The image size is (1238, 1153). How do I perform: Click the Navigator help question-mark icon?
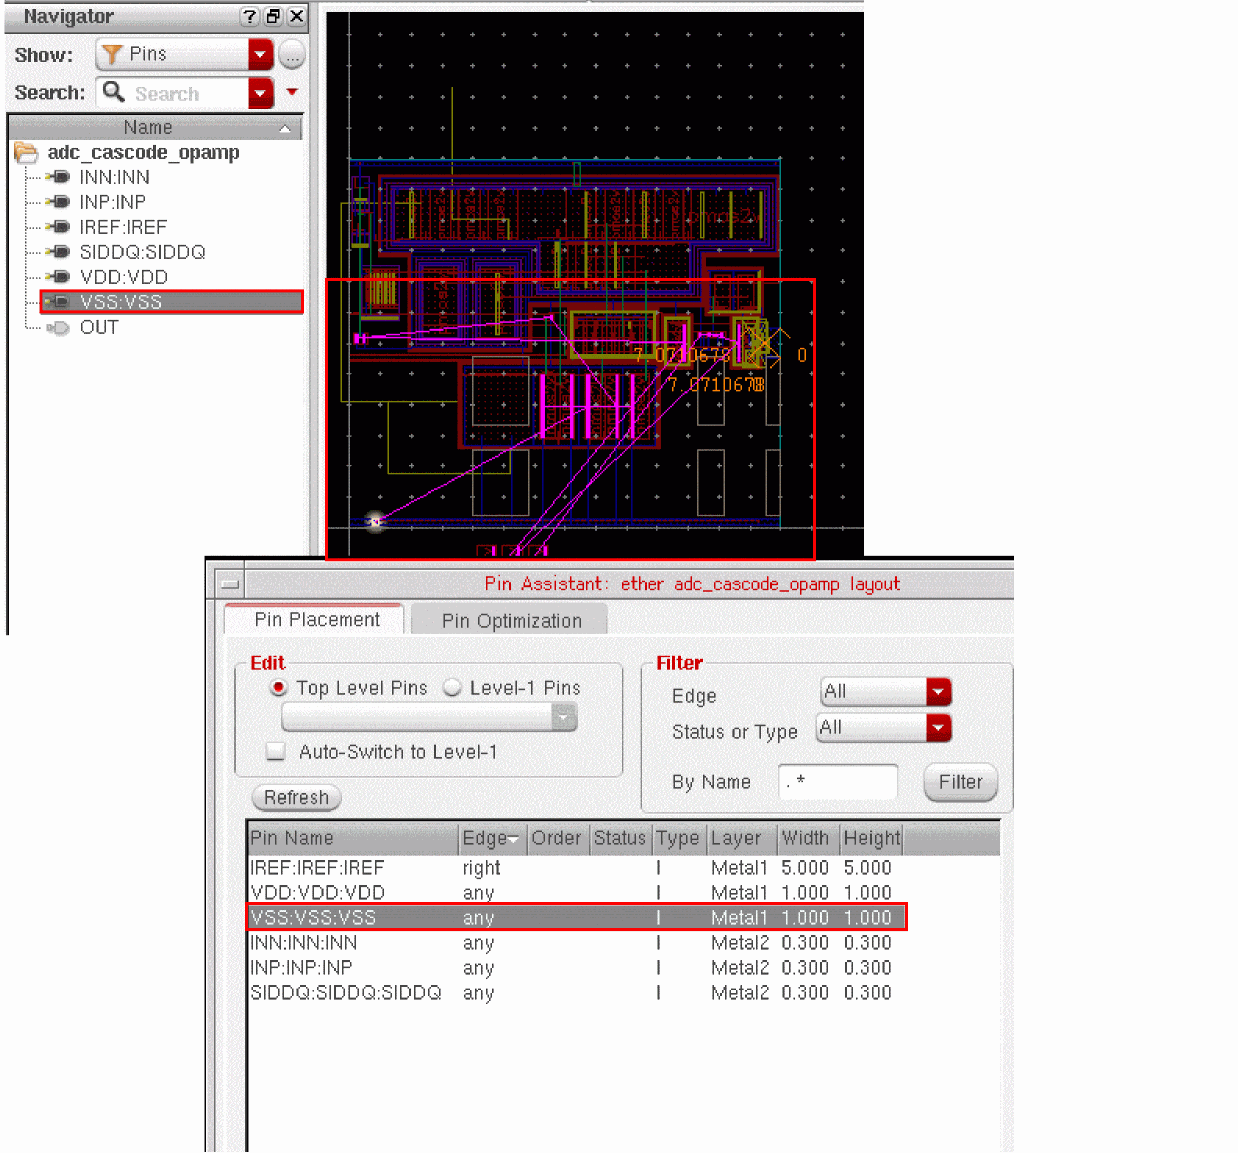pos(249,16)
